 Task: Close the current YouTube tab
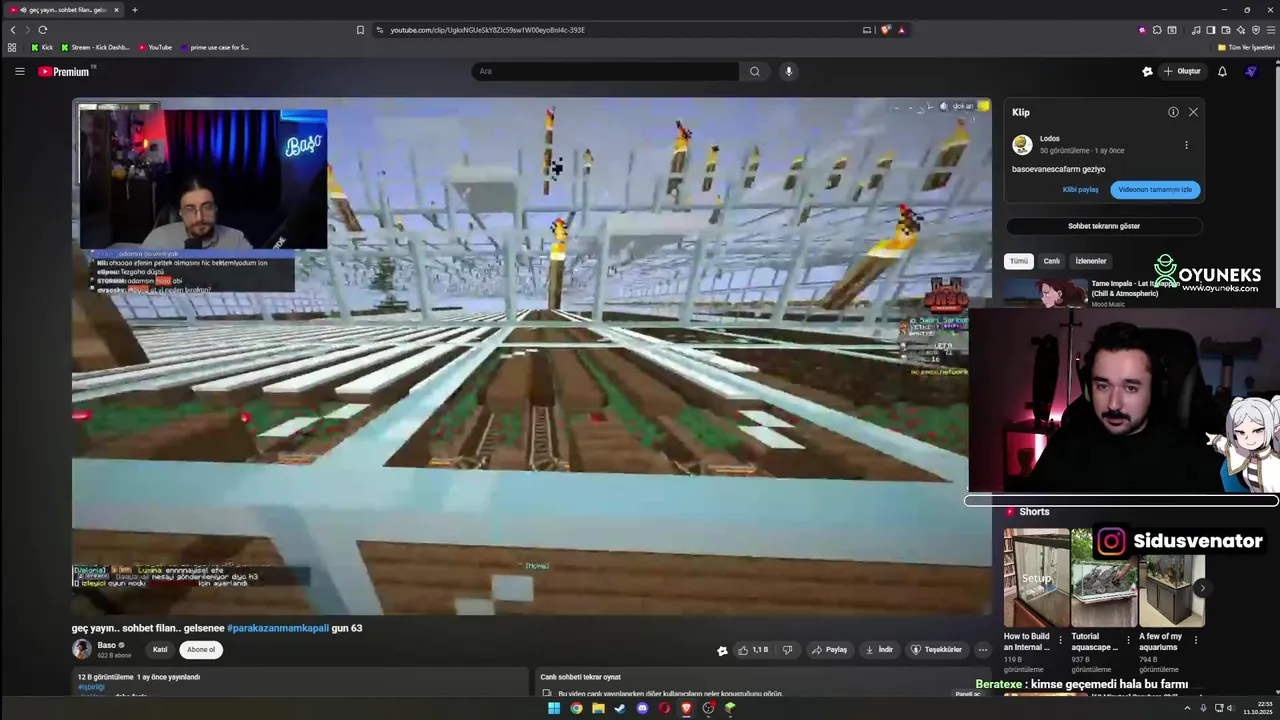116,10
